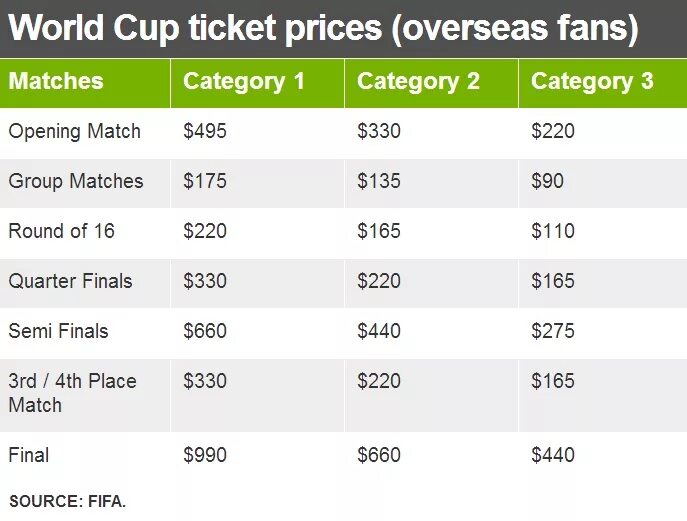Click the Category 2 column header
The width and height of the screenshot is (687, 521).
(x=418, y=81)
